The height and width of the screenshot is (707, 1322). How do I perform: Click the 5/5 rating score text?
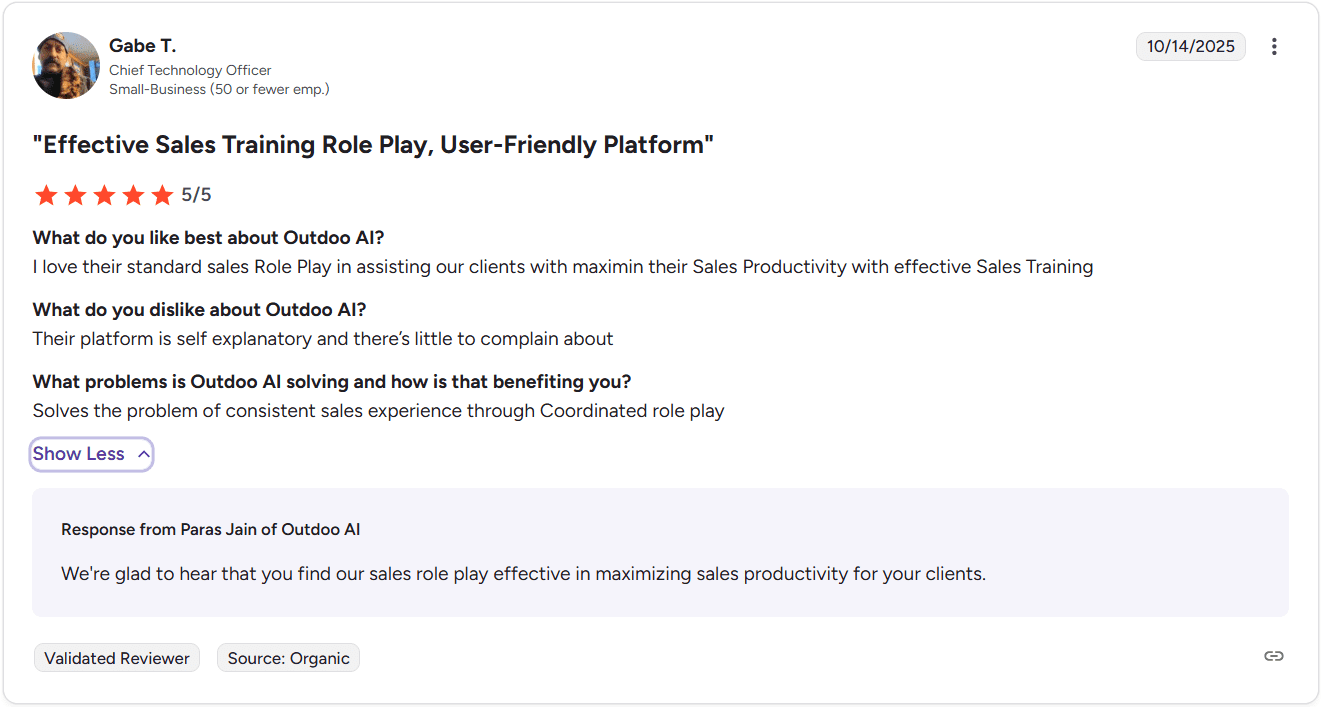196,195
